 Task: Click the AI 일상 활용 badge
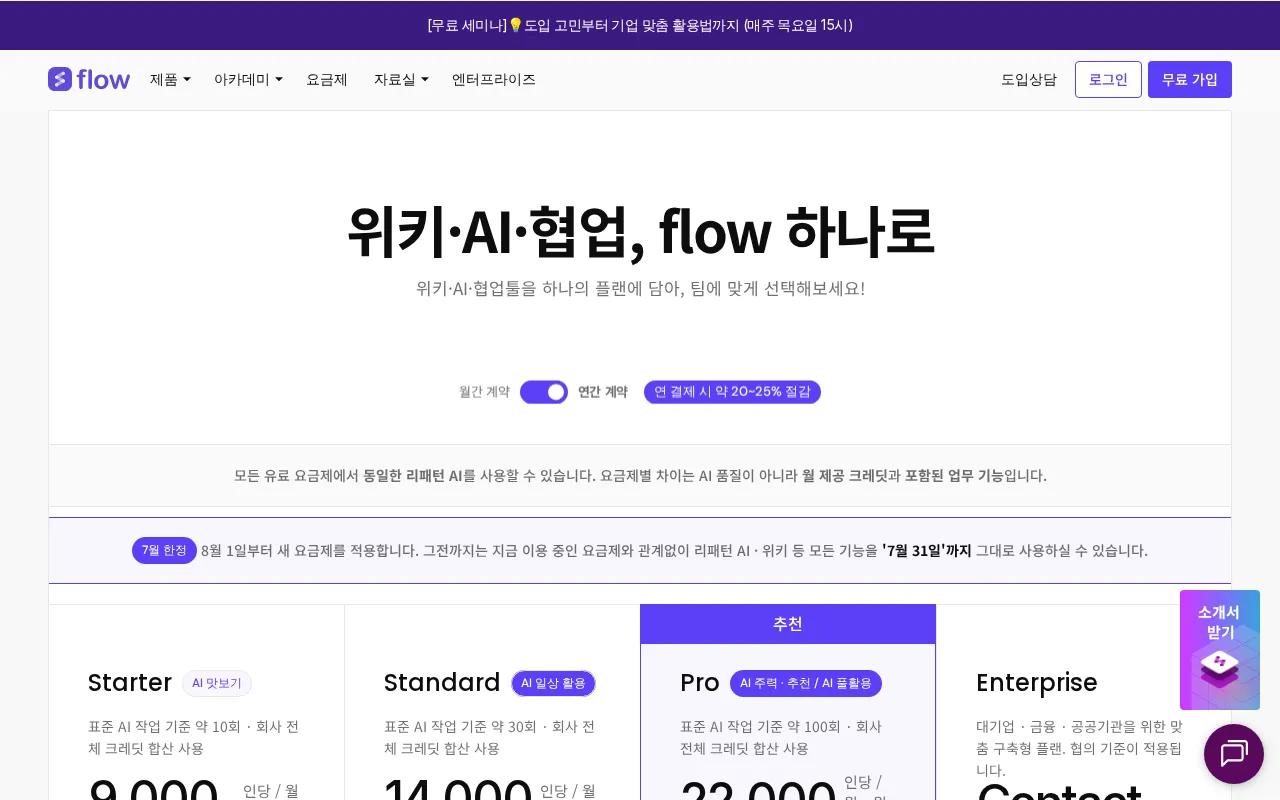click(x=553, y=683)
